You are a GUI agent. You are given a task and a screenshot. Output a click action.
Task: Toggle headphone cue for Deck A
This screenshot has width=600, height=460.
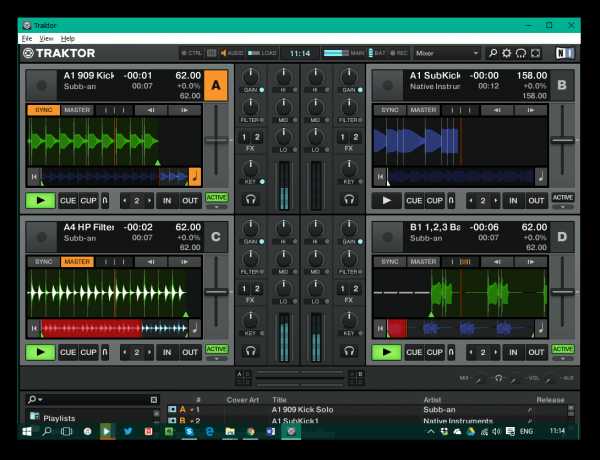(x=250, y=199)
